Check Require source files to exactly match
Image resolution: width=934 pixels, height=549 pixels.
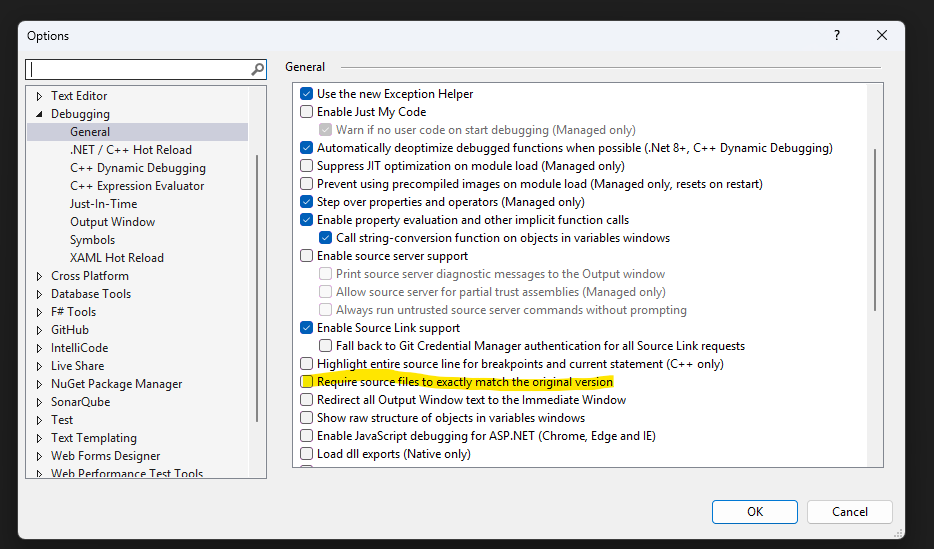[x=307, y=382]
